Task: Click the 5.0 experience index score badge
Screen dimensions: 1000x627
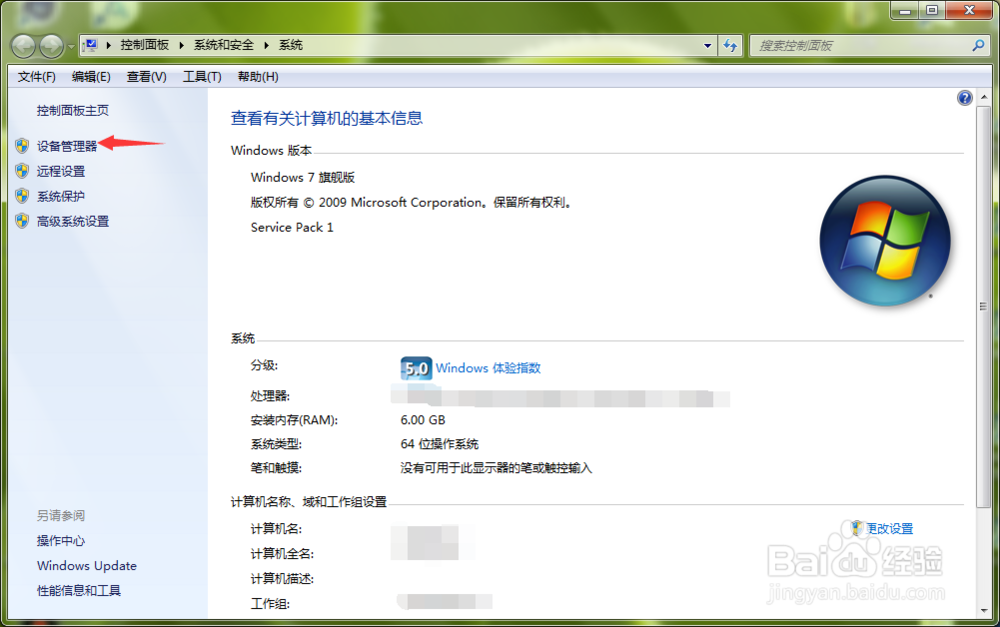Action: click(416, 368)
